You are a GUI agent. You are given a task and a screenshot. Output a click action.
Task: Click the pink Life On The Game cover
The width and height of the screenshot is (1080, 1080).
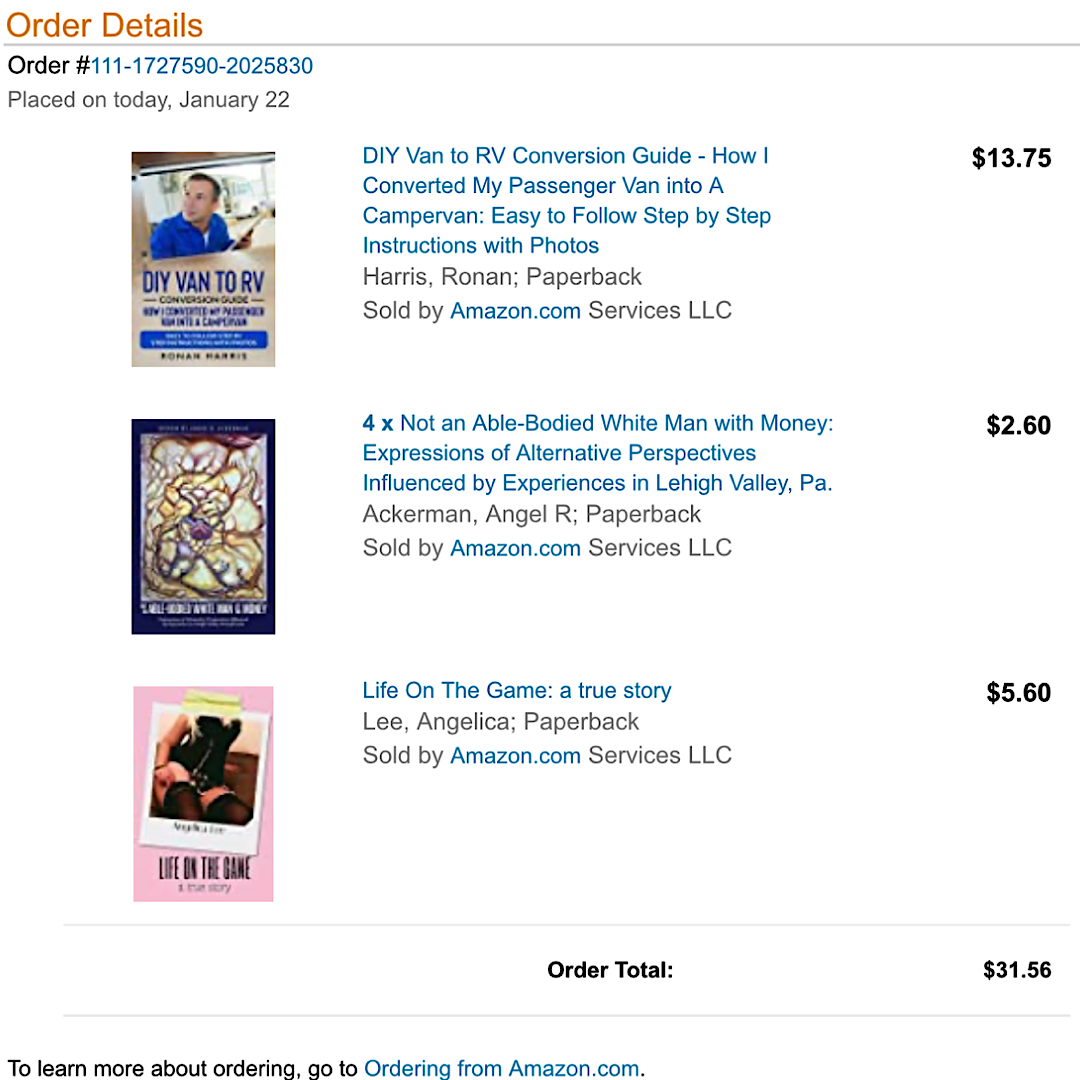tap(203, 793)
